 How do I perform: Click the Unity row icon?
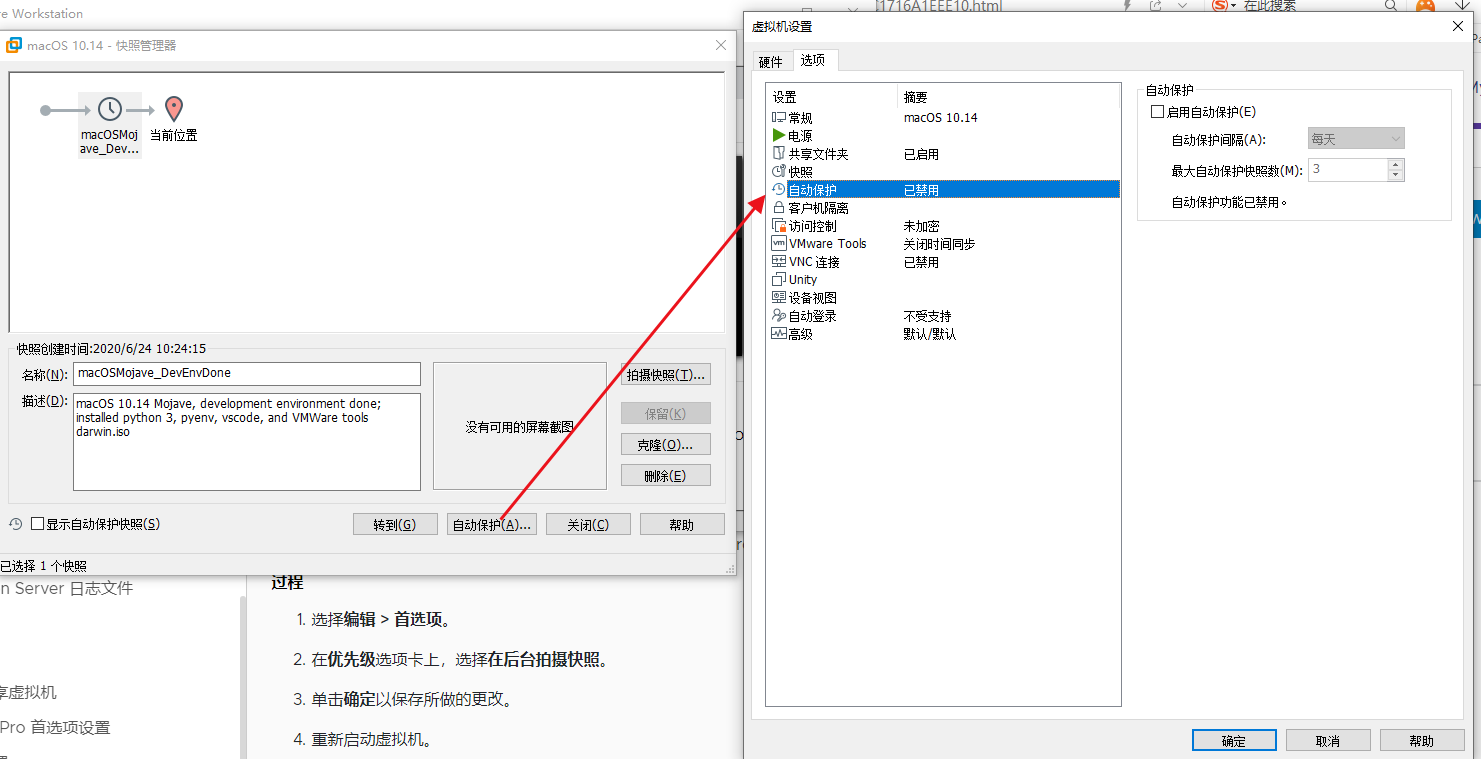[779, 279]
